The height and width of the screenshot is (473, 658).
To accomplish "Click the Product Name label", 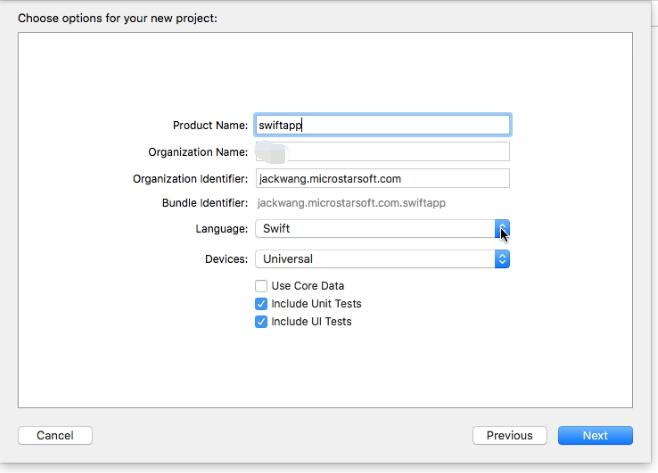I will point(210,125).
